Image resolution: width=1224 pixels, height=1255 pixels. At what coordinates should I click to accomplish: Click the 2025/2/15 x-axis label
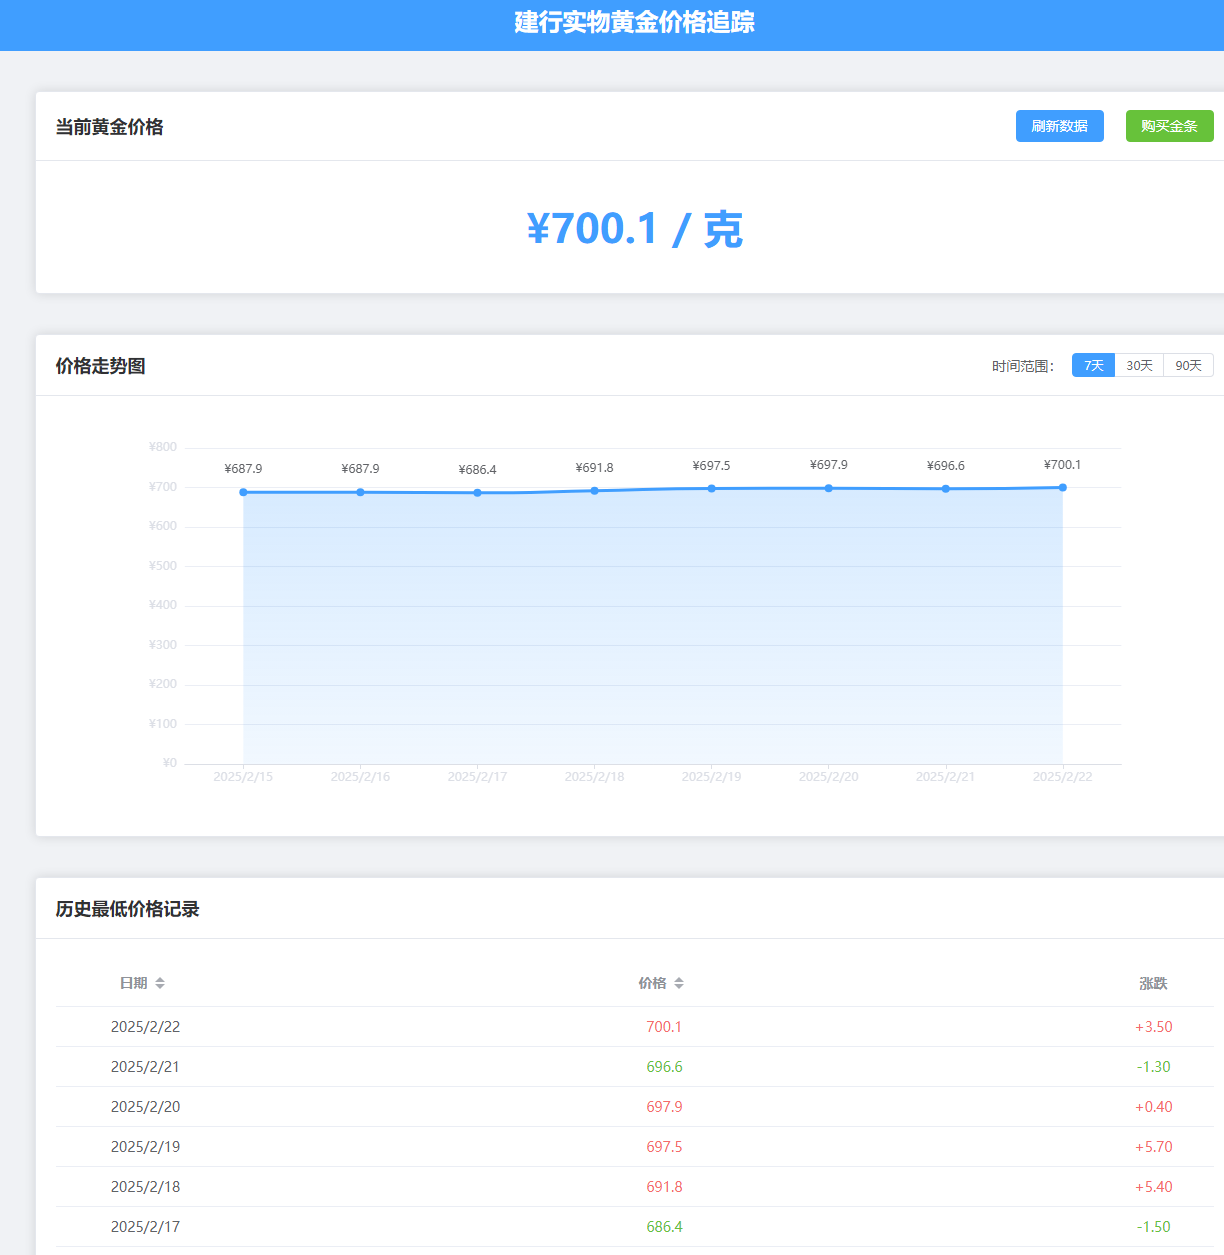[x=243, y=777]
